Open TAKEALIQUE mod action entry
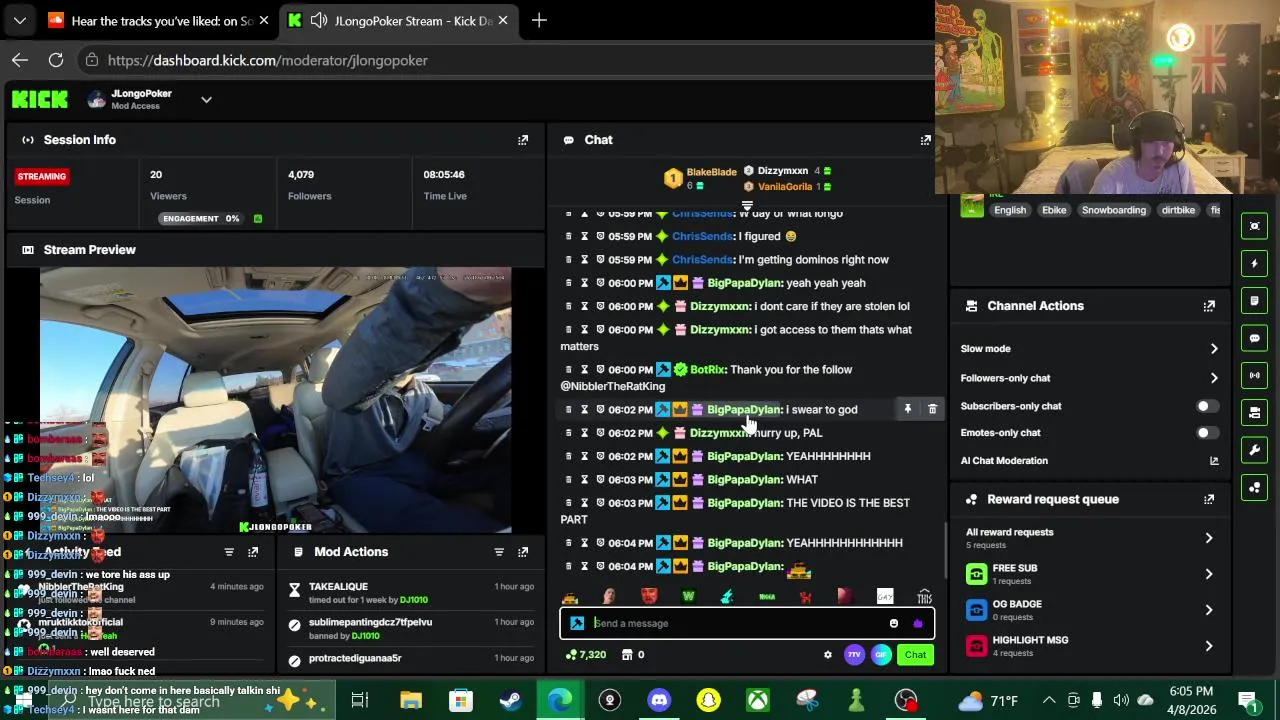The image size is (1280, 720). tap(338, 587)
